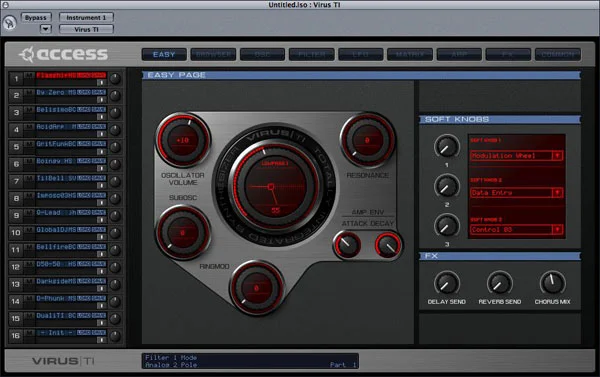
Task: Open the Soft Knob 1 Modulation Wheel dropdown
Action: [516, 156]
